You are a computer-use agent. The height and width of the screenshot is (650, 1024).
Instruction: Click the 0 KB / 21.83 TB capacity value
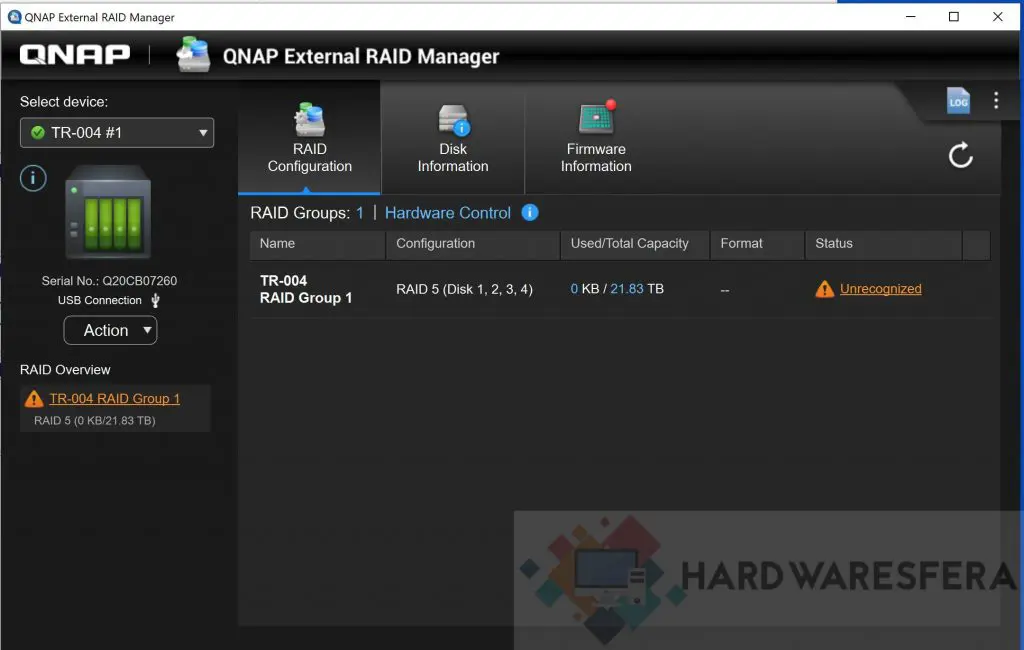(x=617, y=289)
